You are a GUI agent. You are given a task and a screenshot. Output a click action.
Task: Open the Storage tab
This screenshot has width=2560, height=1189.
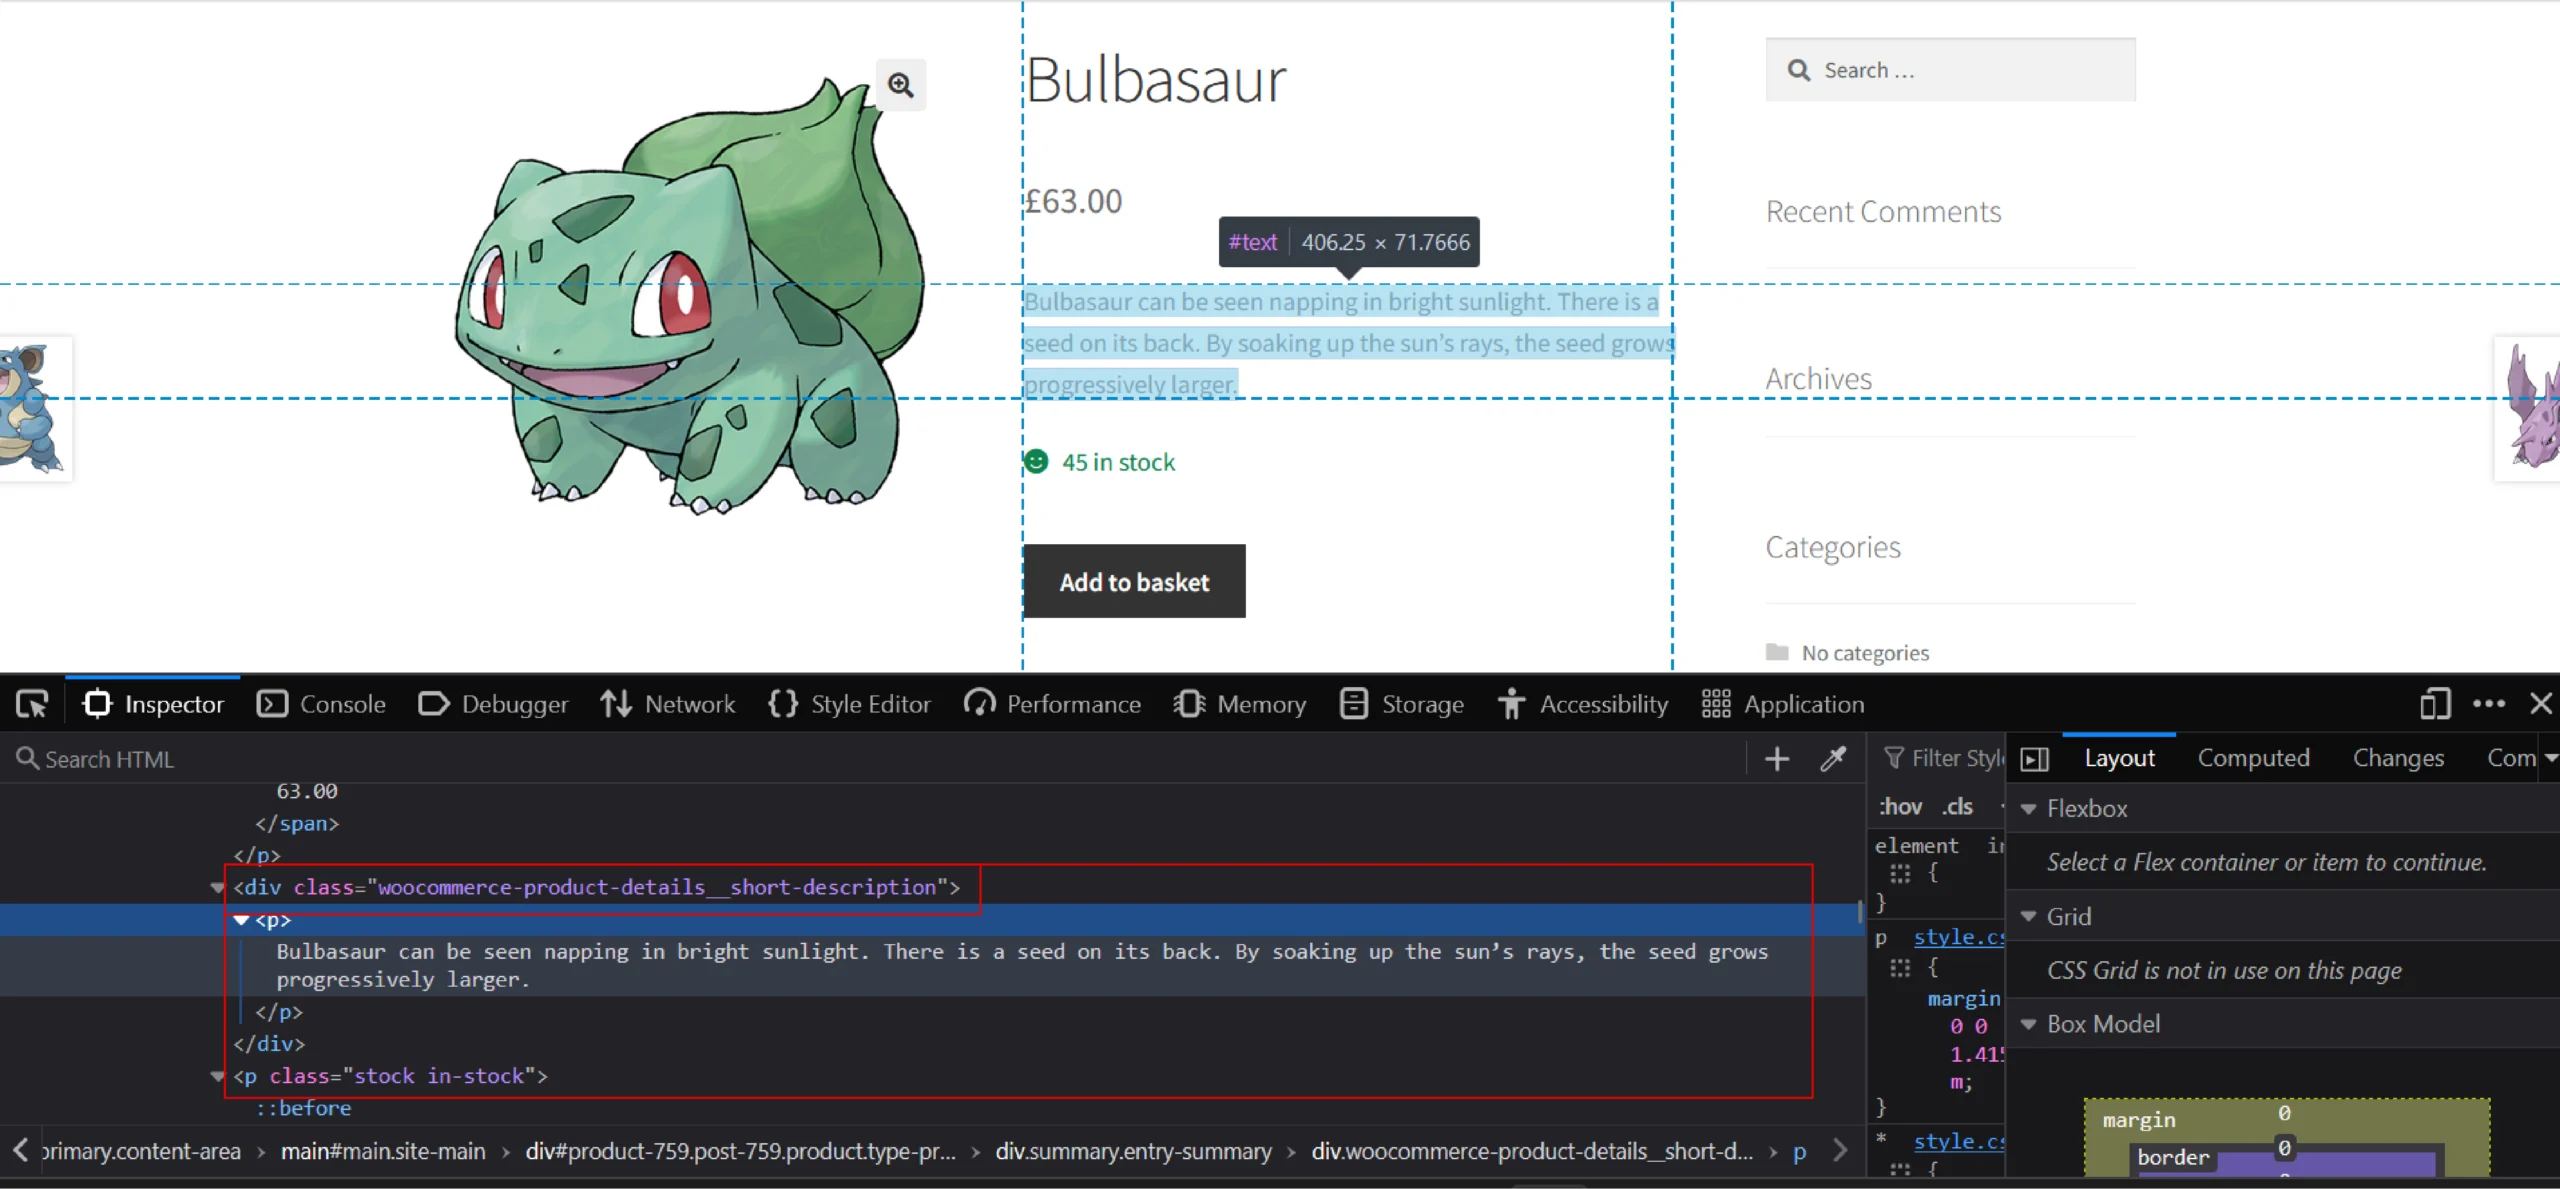1401,704
